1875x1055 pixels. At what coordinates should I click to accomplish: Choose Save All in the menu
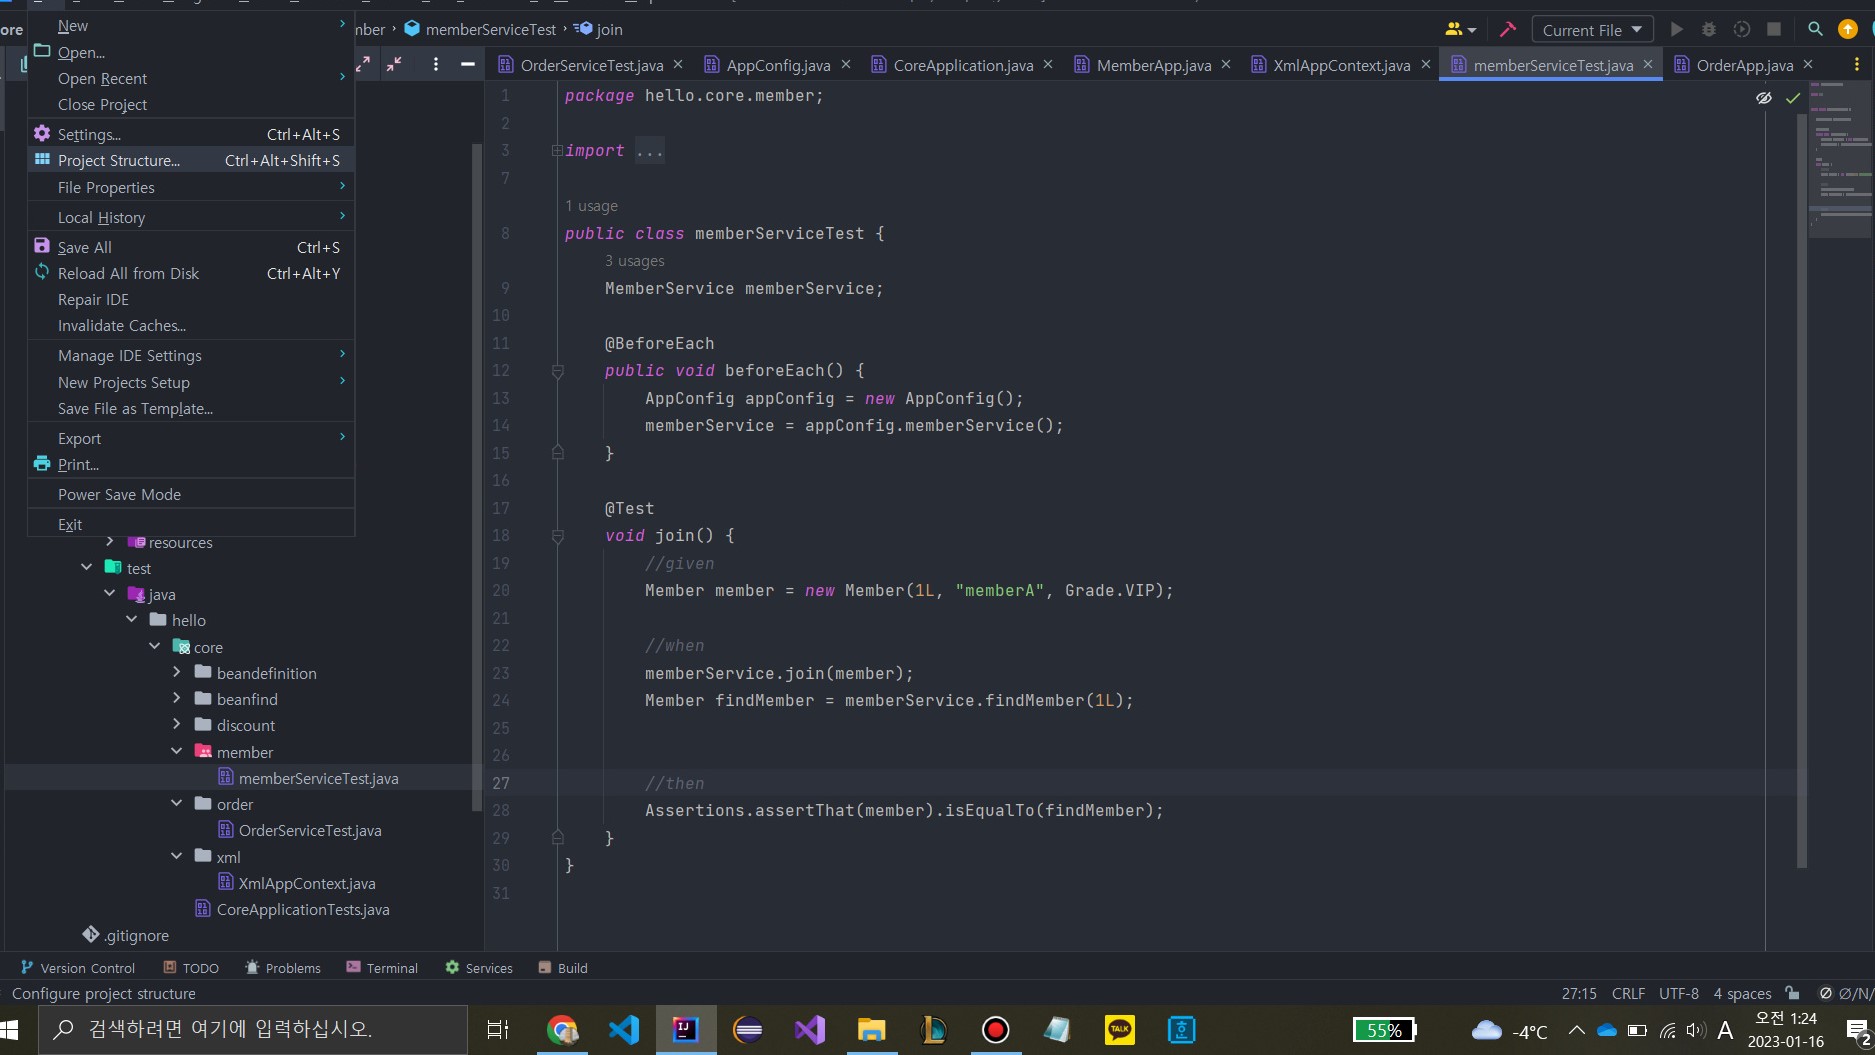(x=191, y=247)
